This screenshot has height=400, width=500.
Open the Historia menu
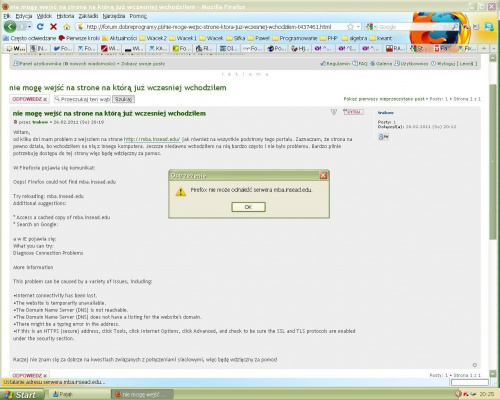point(65,16)
